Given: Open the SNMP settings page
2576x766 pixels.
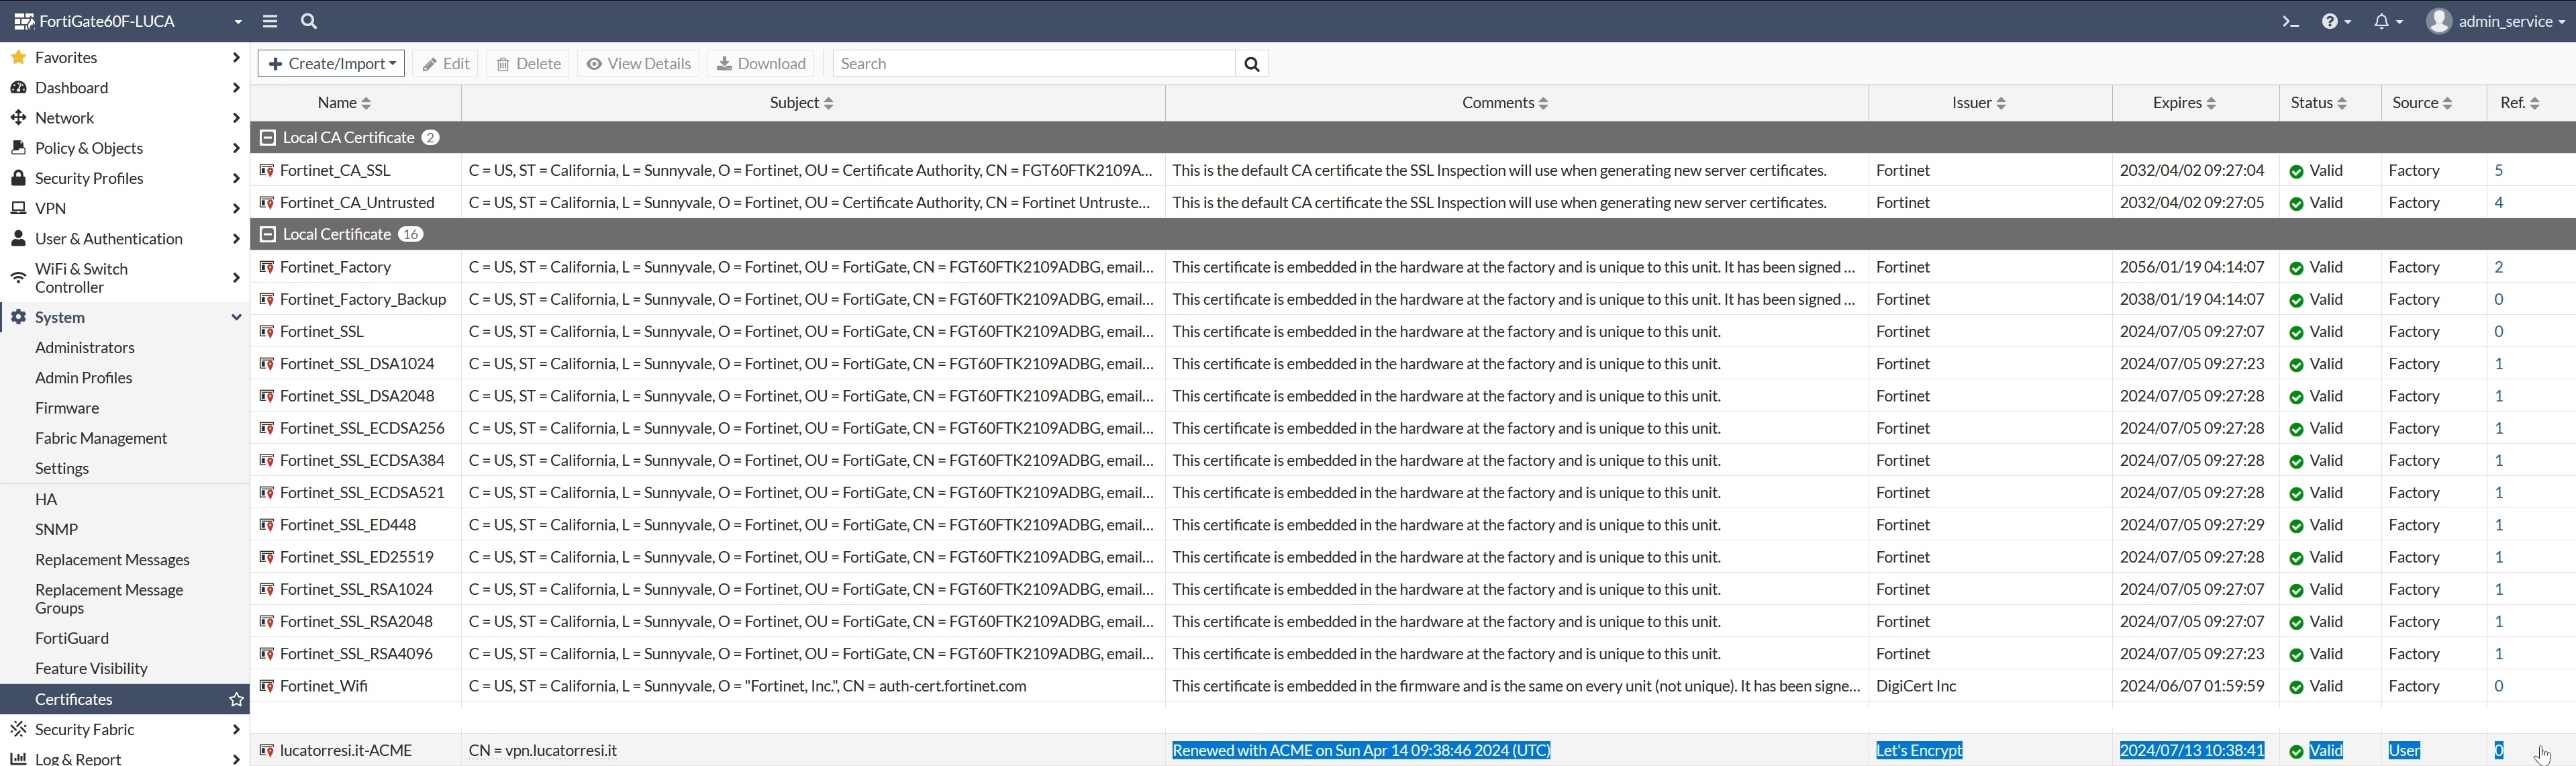Looking at the screenshot, I should point(57,529).
